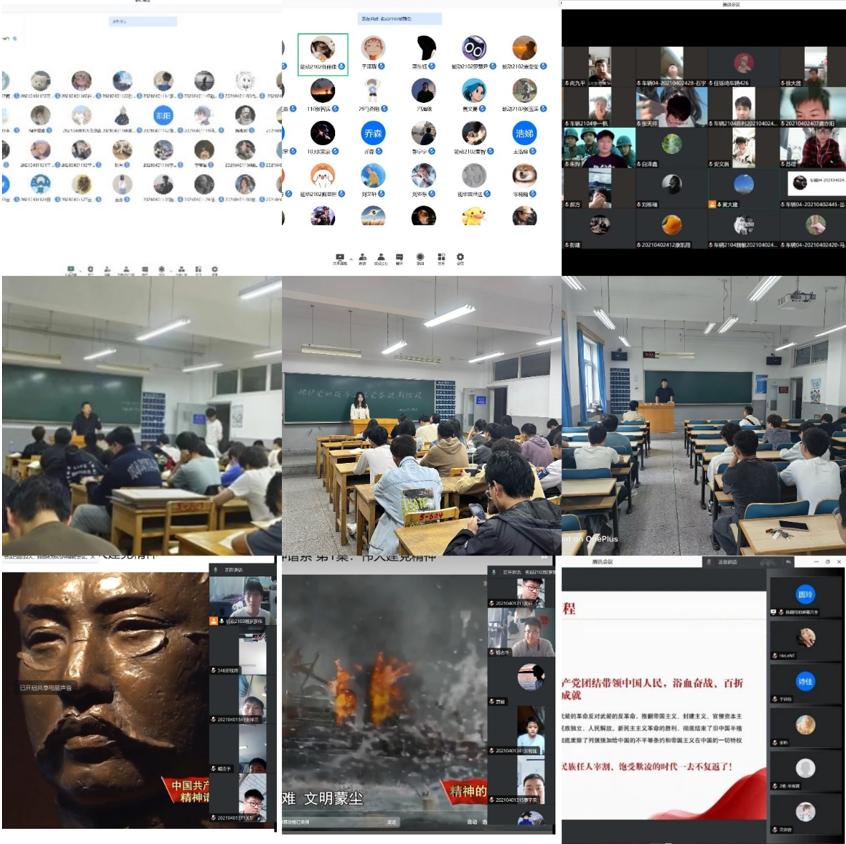
Task: Open Chat icon in middle meeting toolbar
Action: [400, 258]
